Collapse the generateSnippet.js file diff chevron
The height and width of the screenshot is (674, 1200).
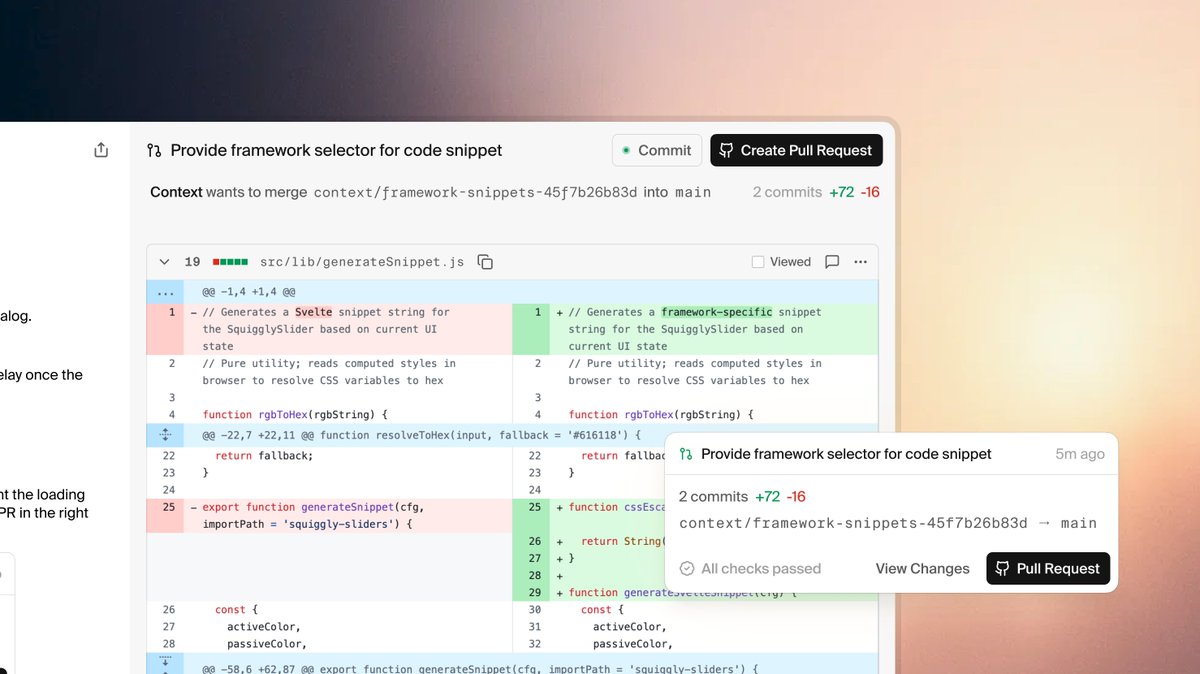click(164, 262)
